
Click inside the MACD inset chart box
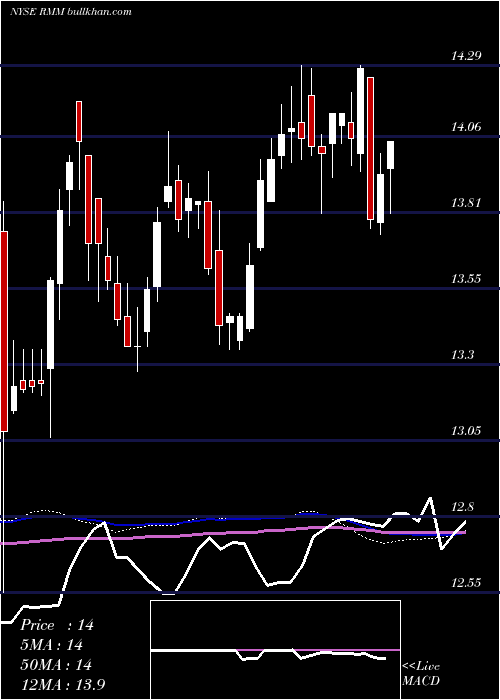[x=275, y=650]
